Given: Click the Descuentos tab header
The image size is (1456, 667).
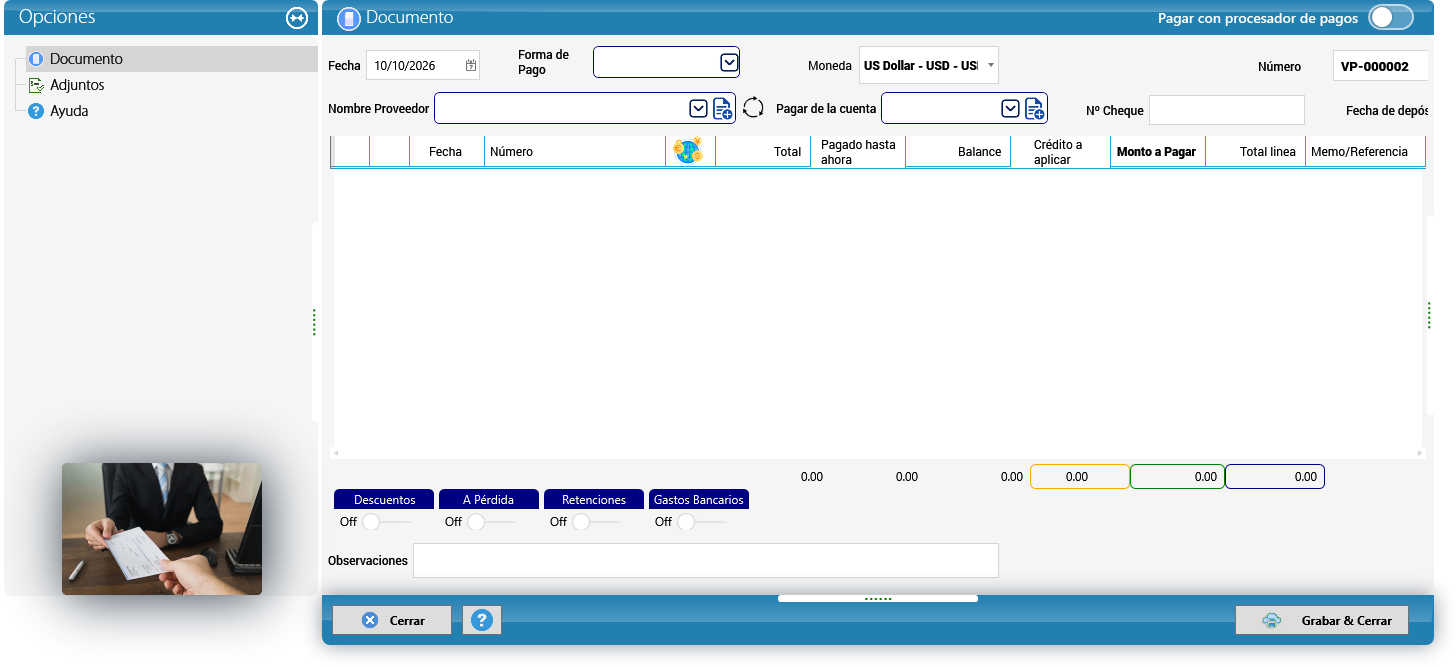Looking at the screenshot, I should [384, 499].
